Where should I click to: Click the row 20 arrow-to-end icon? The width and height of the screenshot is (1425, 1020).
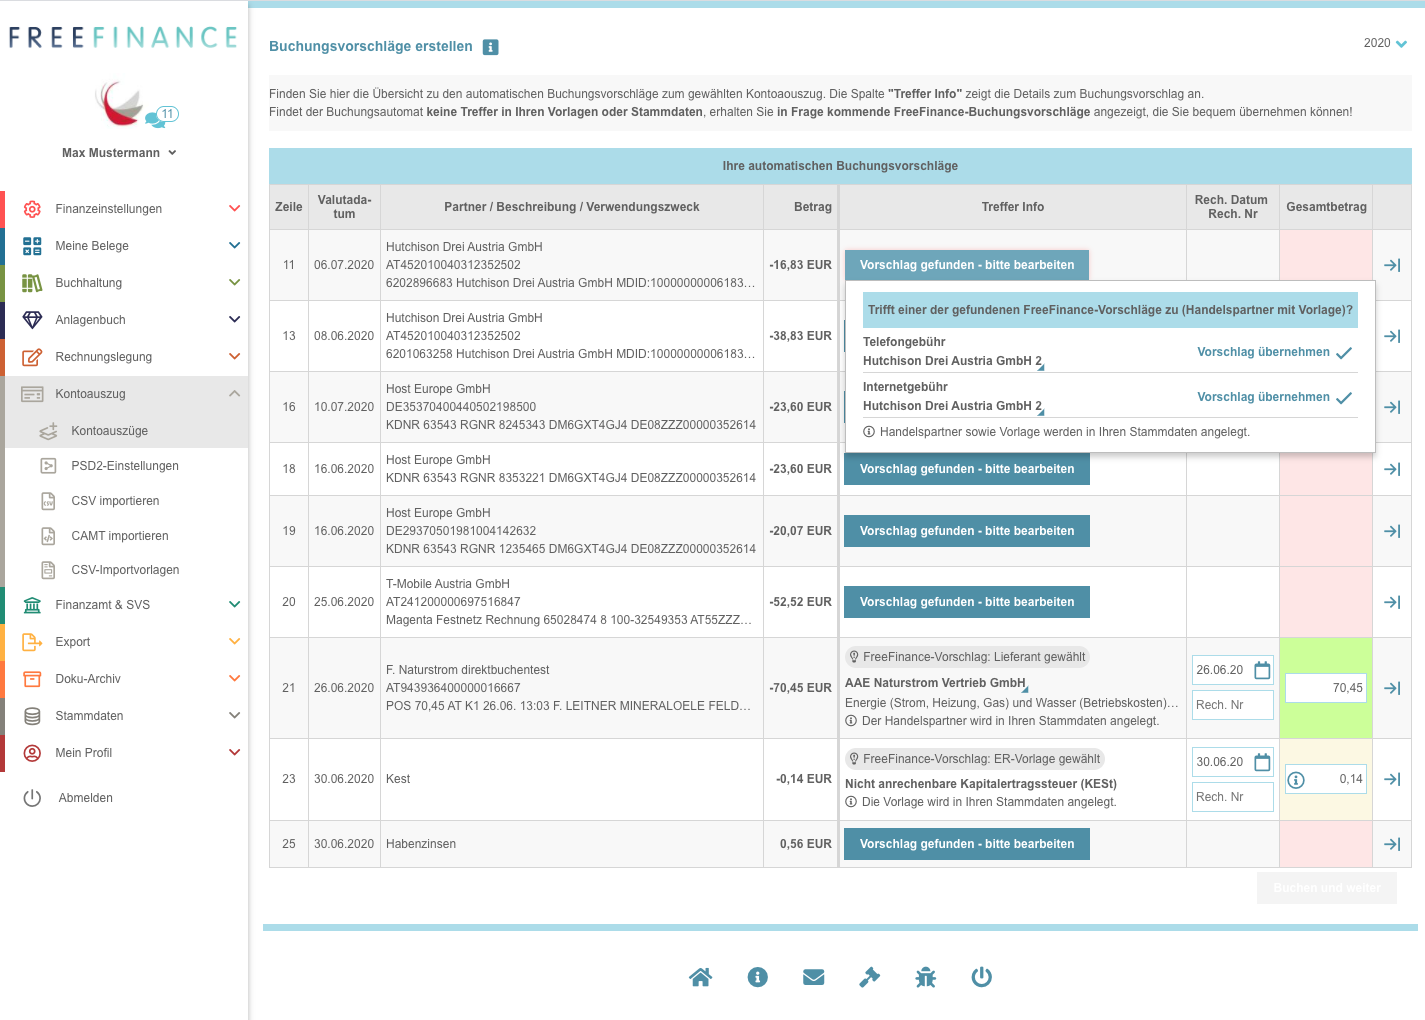point(1392,602)
